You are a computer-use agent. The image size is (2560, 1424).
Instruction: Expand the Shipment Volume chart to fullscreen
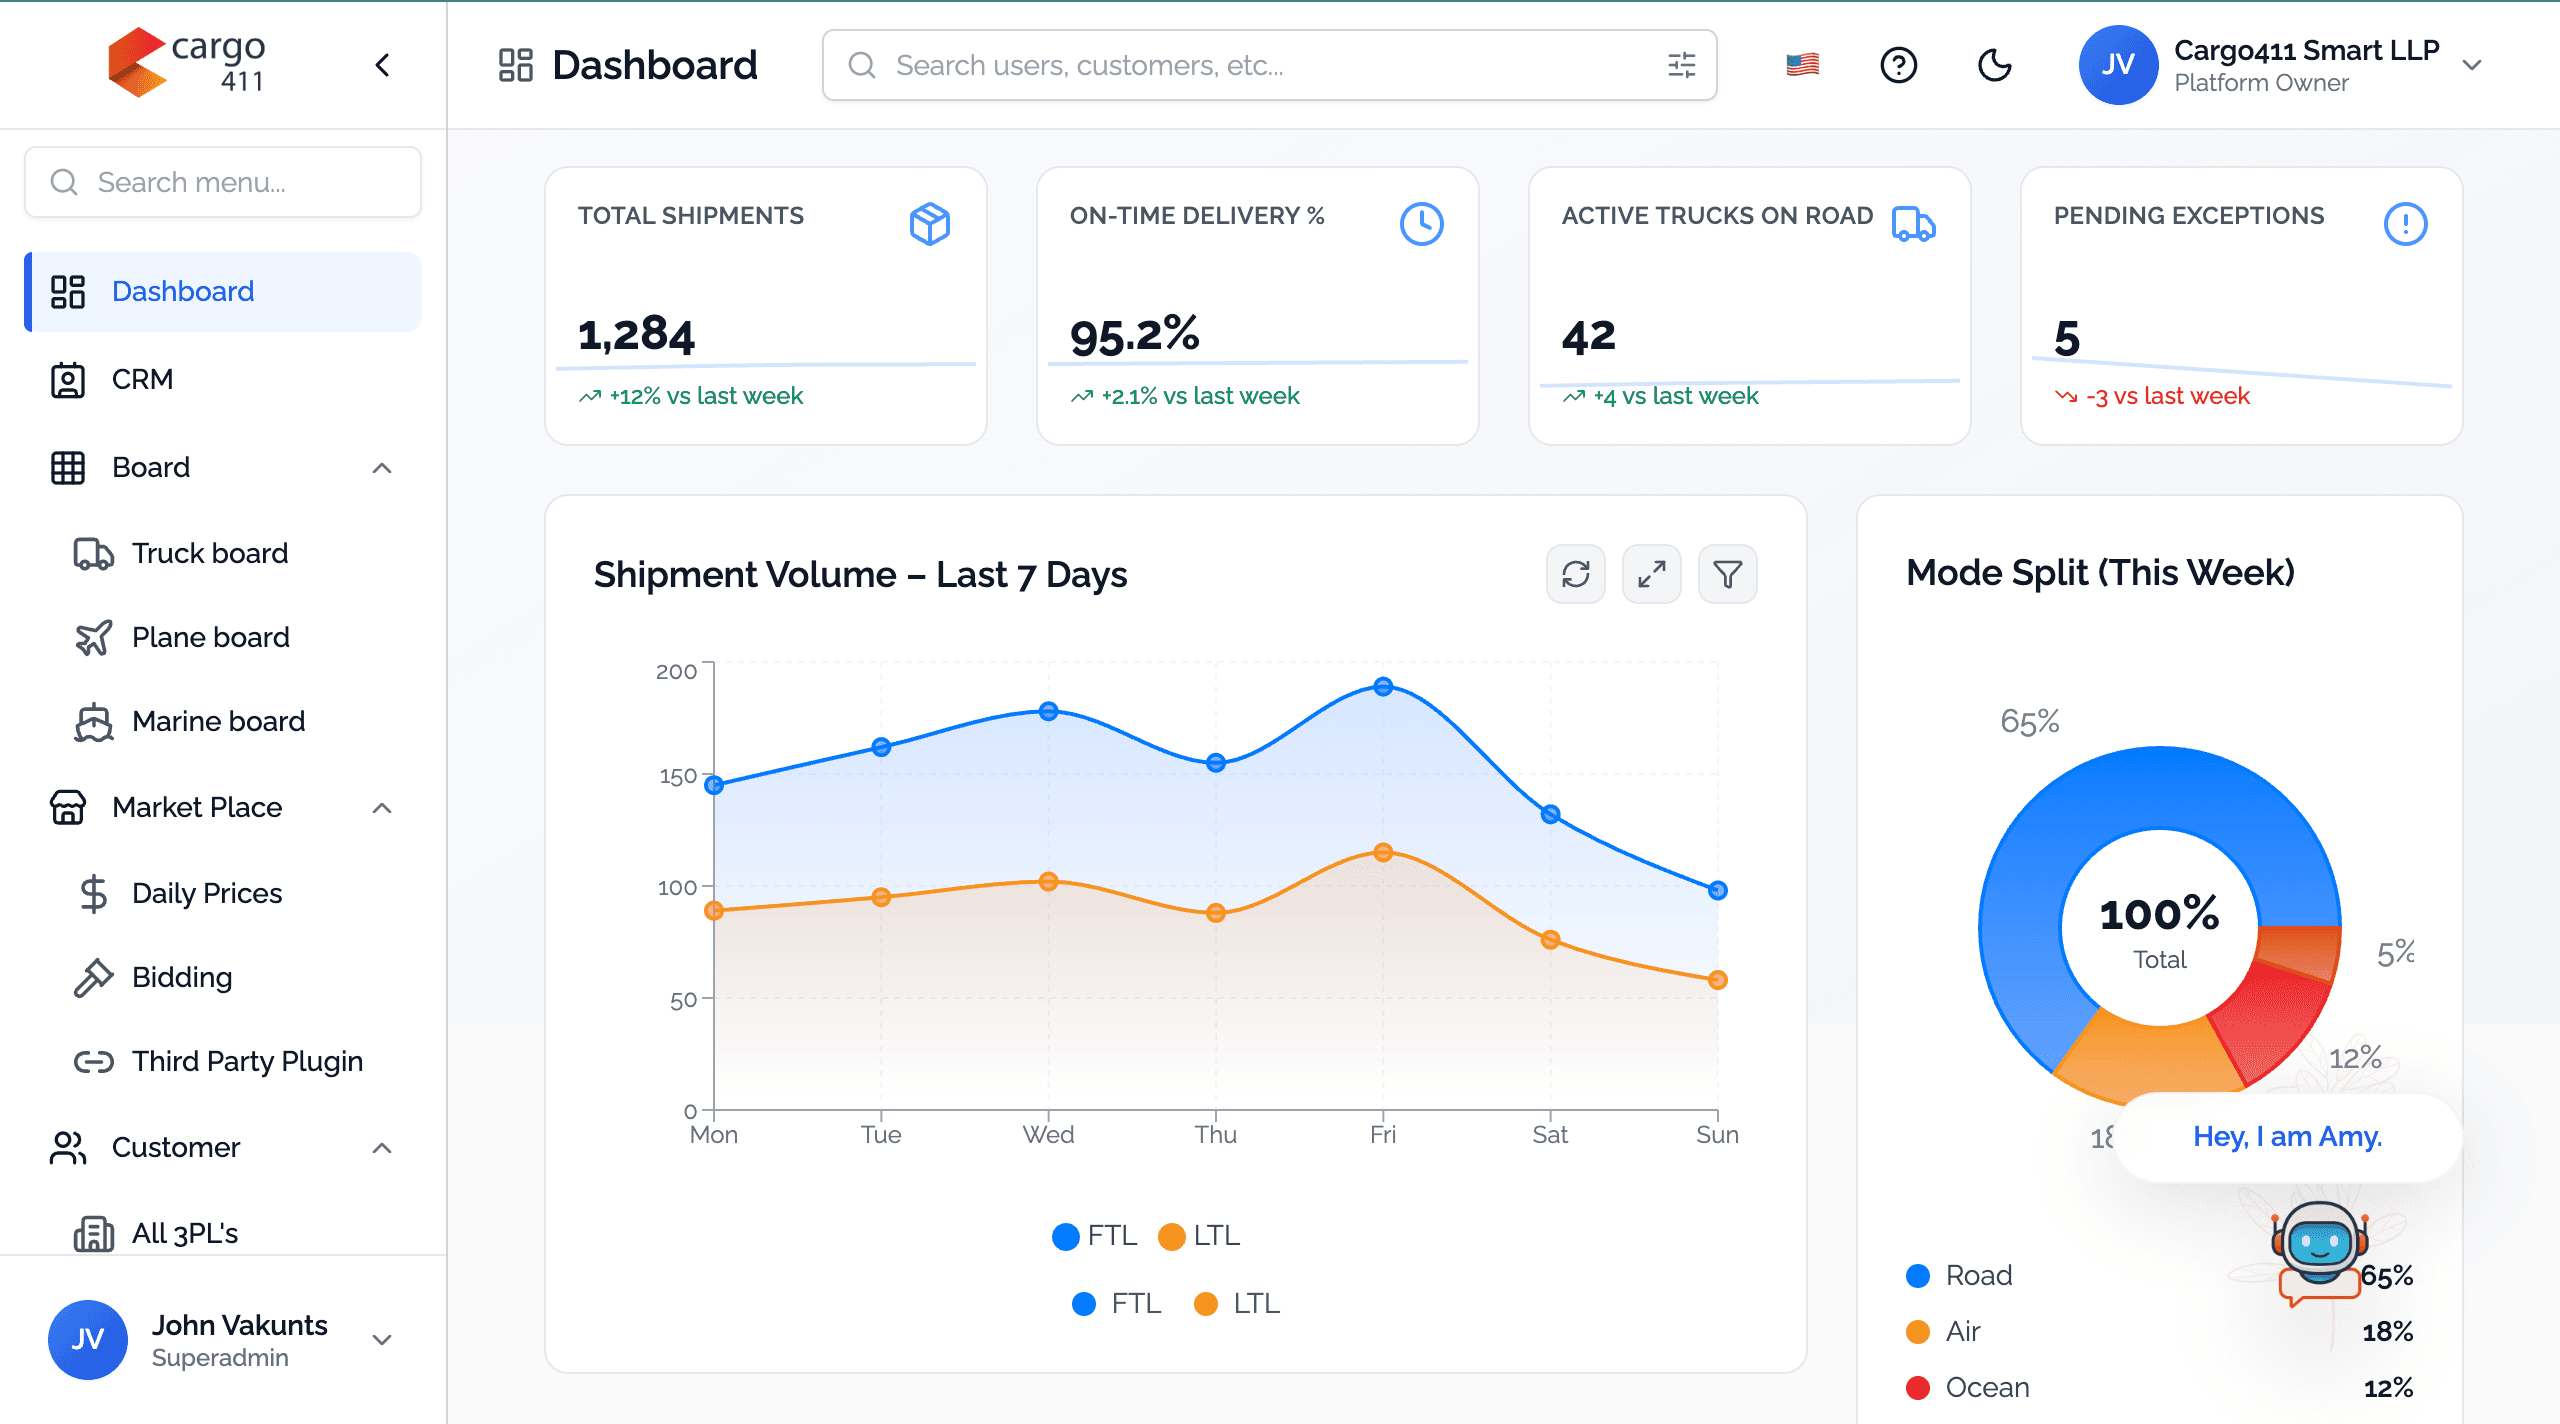pyautogui.click(x=1651, y=574)
